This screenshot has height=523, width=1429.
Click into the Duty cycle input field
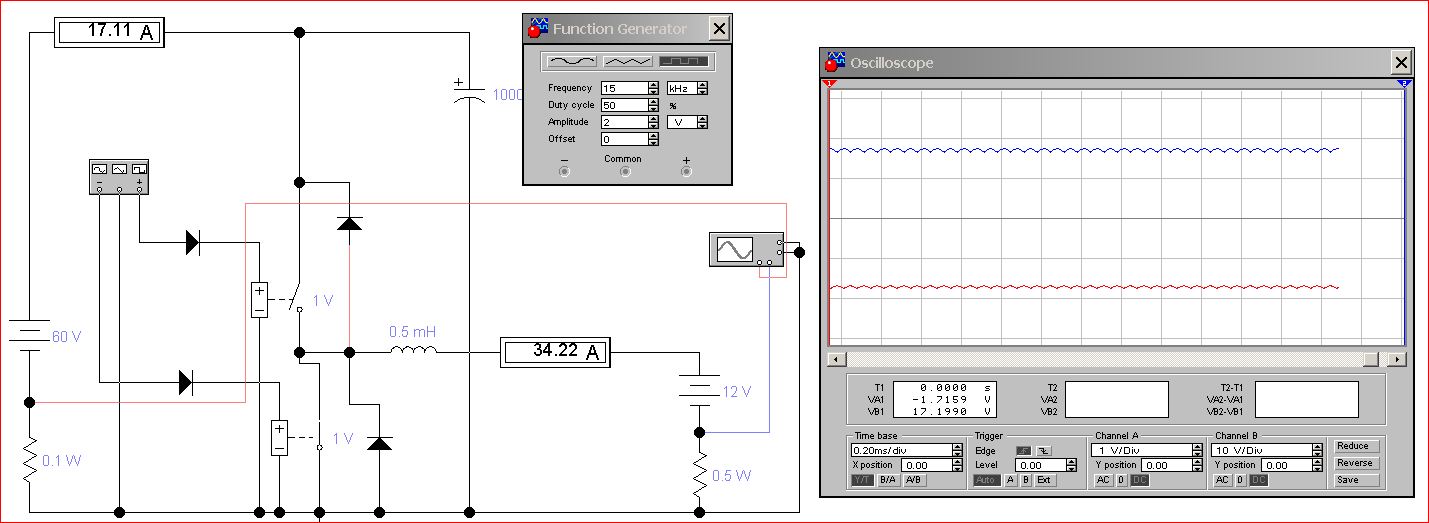point(624,105)
